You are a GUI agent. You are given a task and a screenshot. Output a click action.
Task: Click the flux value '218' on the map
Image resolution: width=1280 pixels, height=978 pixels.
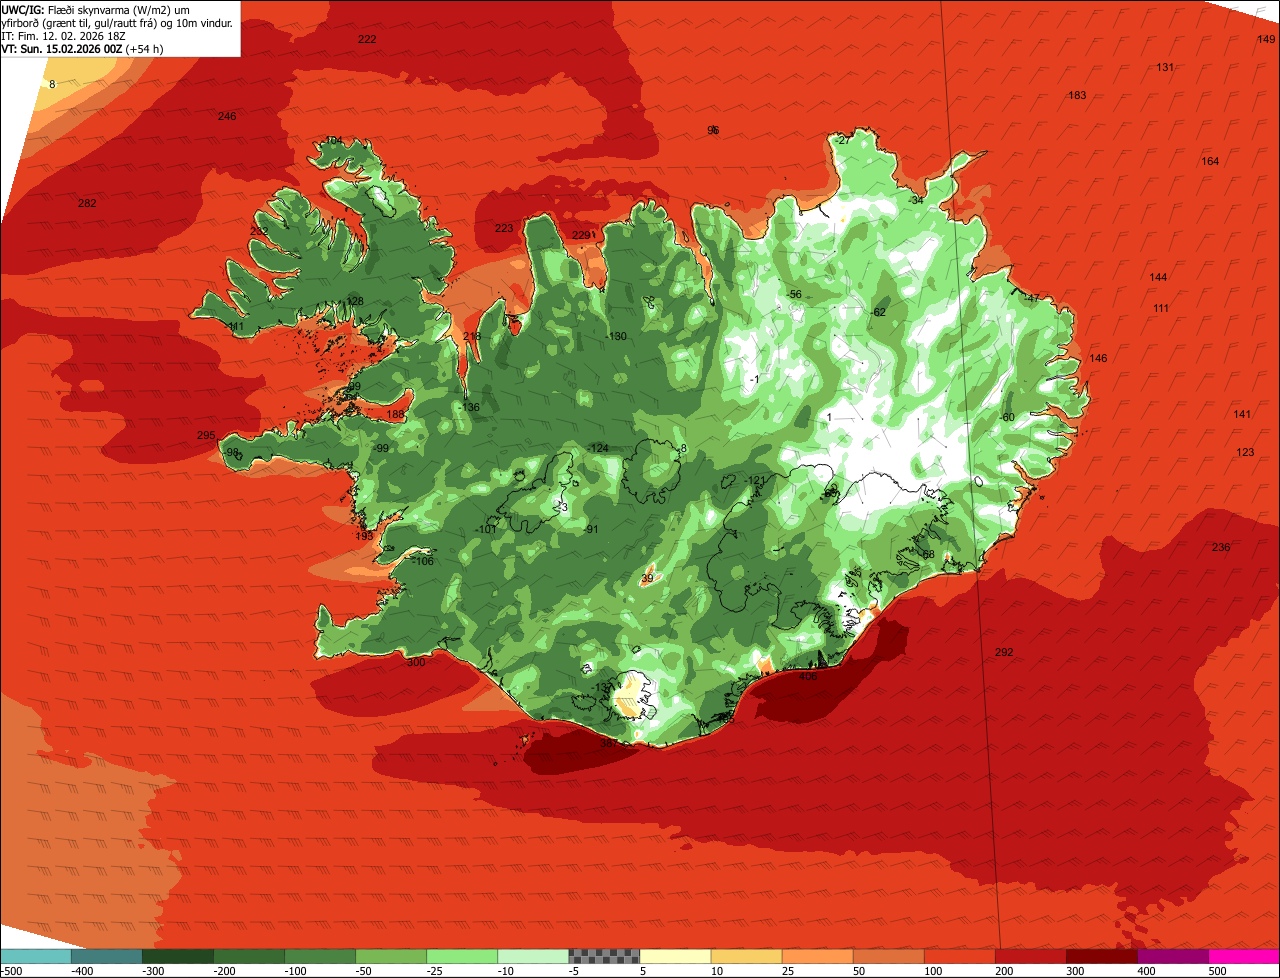pyautogui.click(x=472, y=337)
